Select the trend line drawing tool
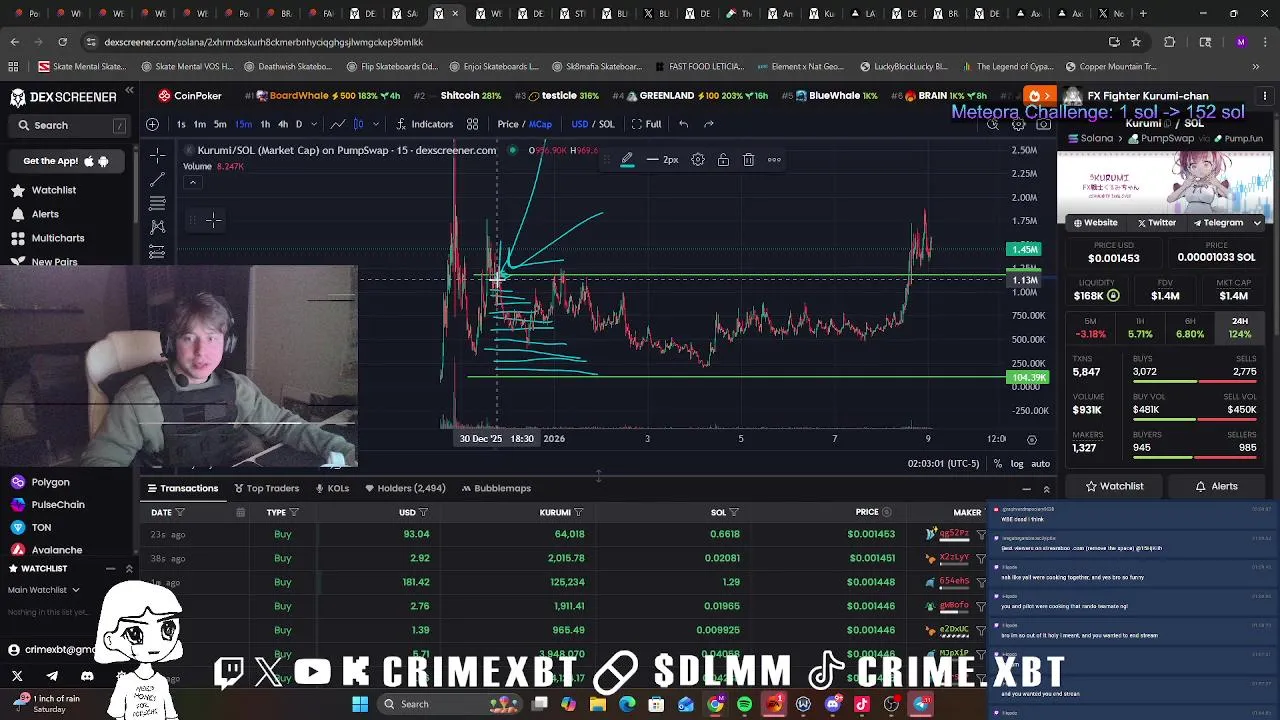The height and width of the screenshot is (720, 1280). (x=157, y=180)
